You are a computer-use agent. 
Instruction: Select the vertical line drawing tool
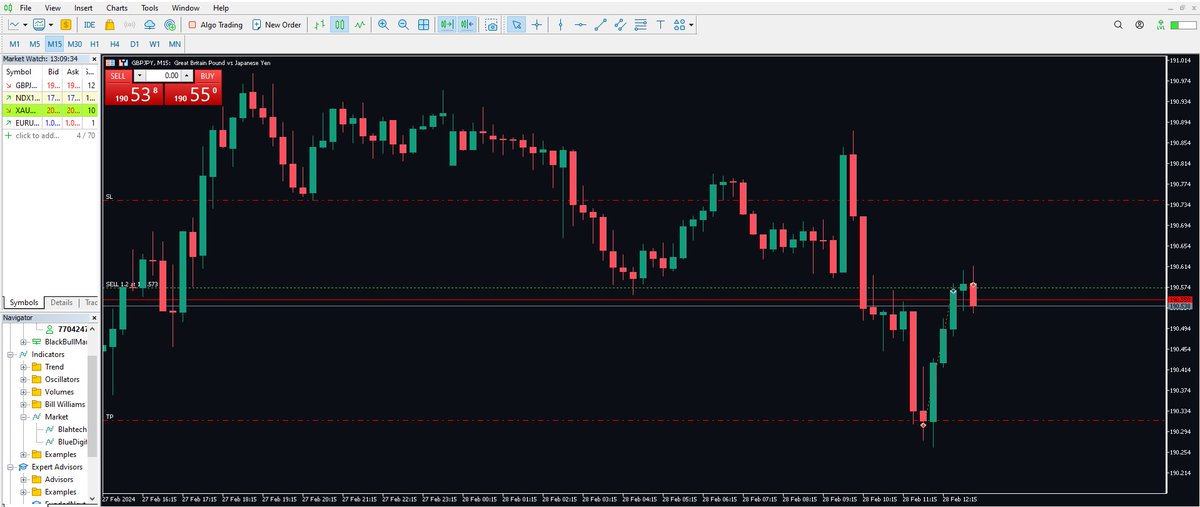coord(560,24)
